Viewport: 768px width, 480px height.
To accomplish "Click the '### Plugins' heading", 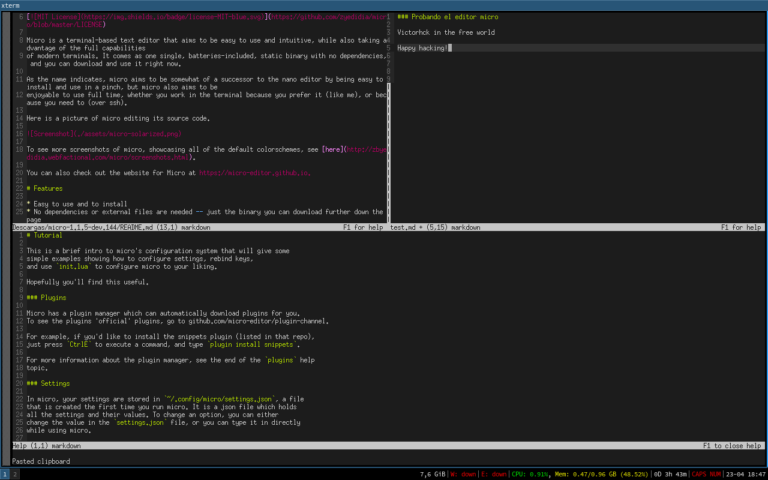I will 47,298.
